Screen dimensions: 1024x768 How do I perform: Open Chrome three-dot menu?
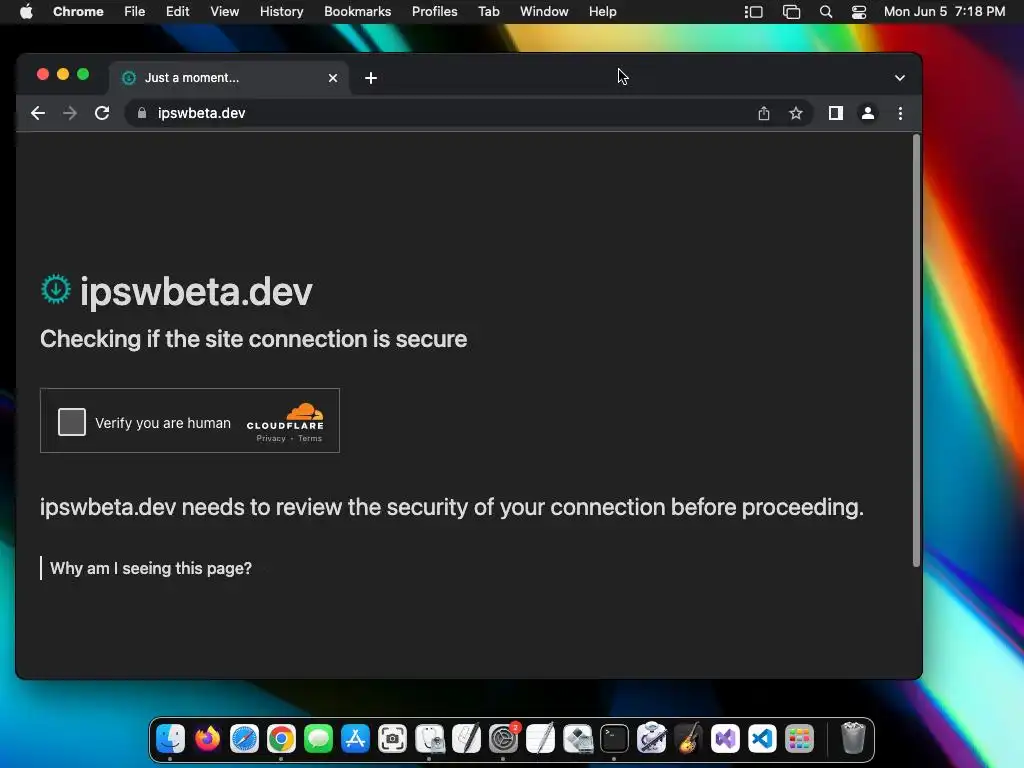[x=900, y=113]
